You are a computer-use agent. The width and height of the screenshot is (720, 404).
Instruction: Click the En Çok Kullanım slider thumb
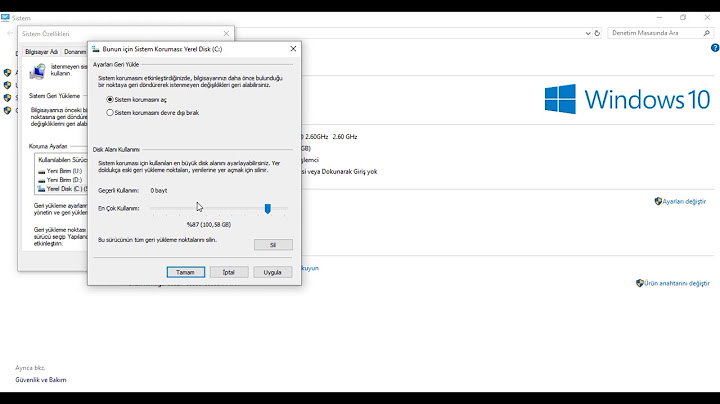pyautogui.click(x=268, y=209)
